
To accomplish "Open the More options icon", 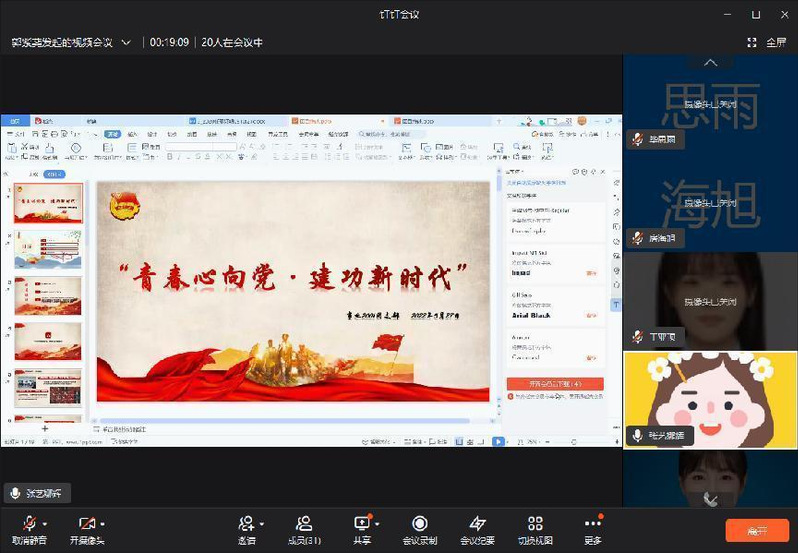I will click(x=593, y=525).
